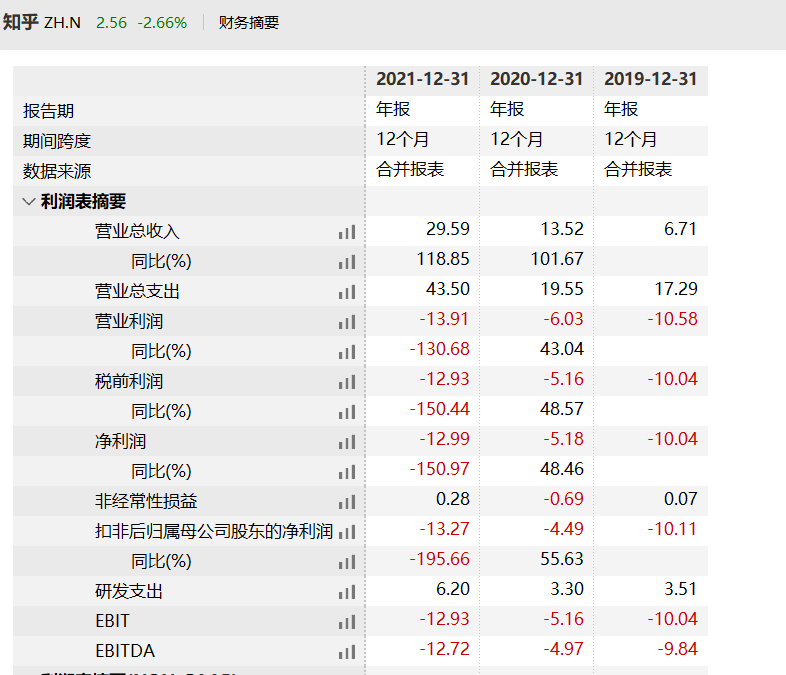Screen dimensions: 786x675
Task: Open chart icon for 同比(%) under 税前利润
Action: [x=347, y=412]
